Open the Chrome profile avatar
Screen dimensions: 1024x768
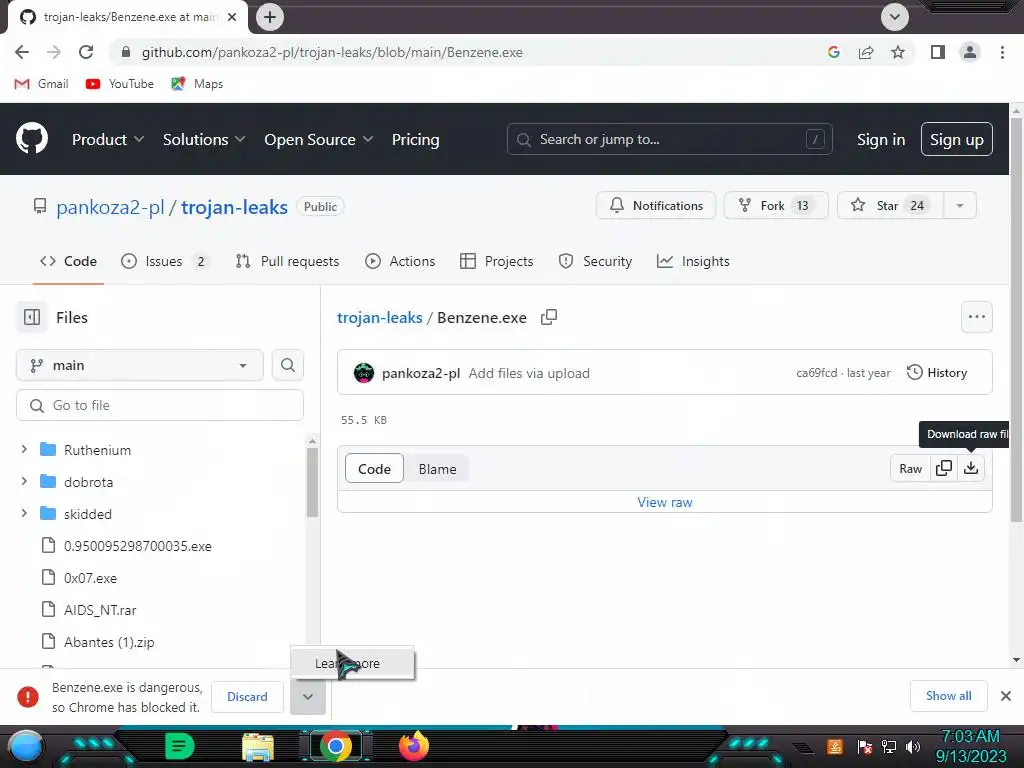(970, 52)
